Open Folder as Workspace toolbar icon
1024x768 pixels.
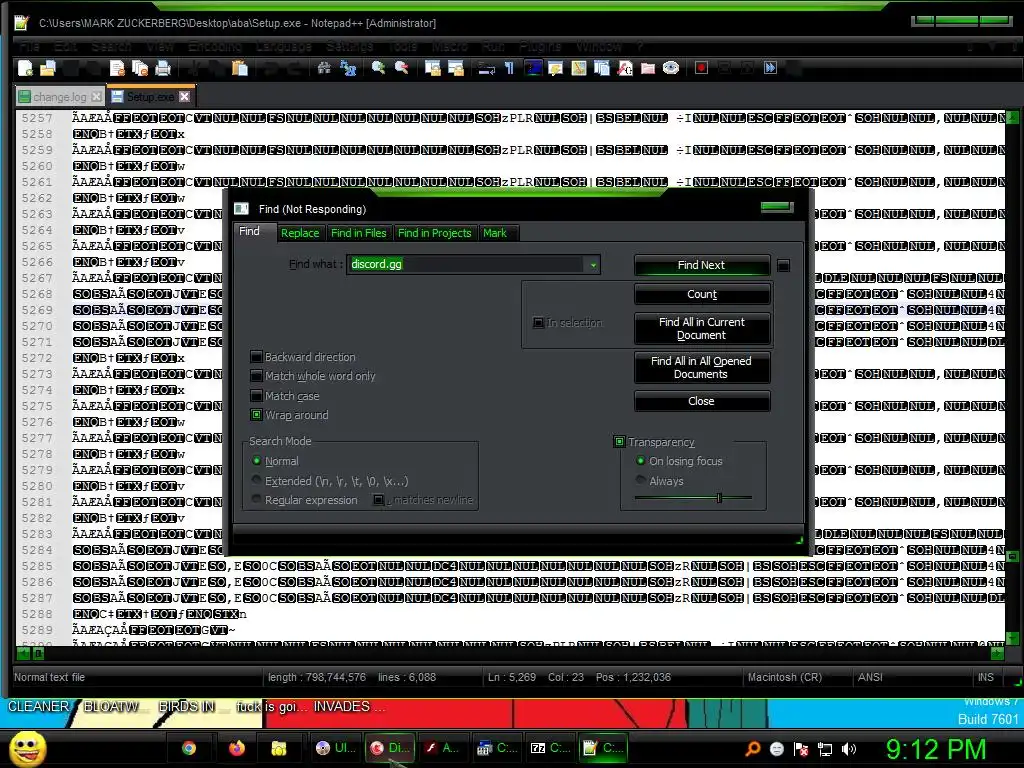pos(648,68)
